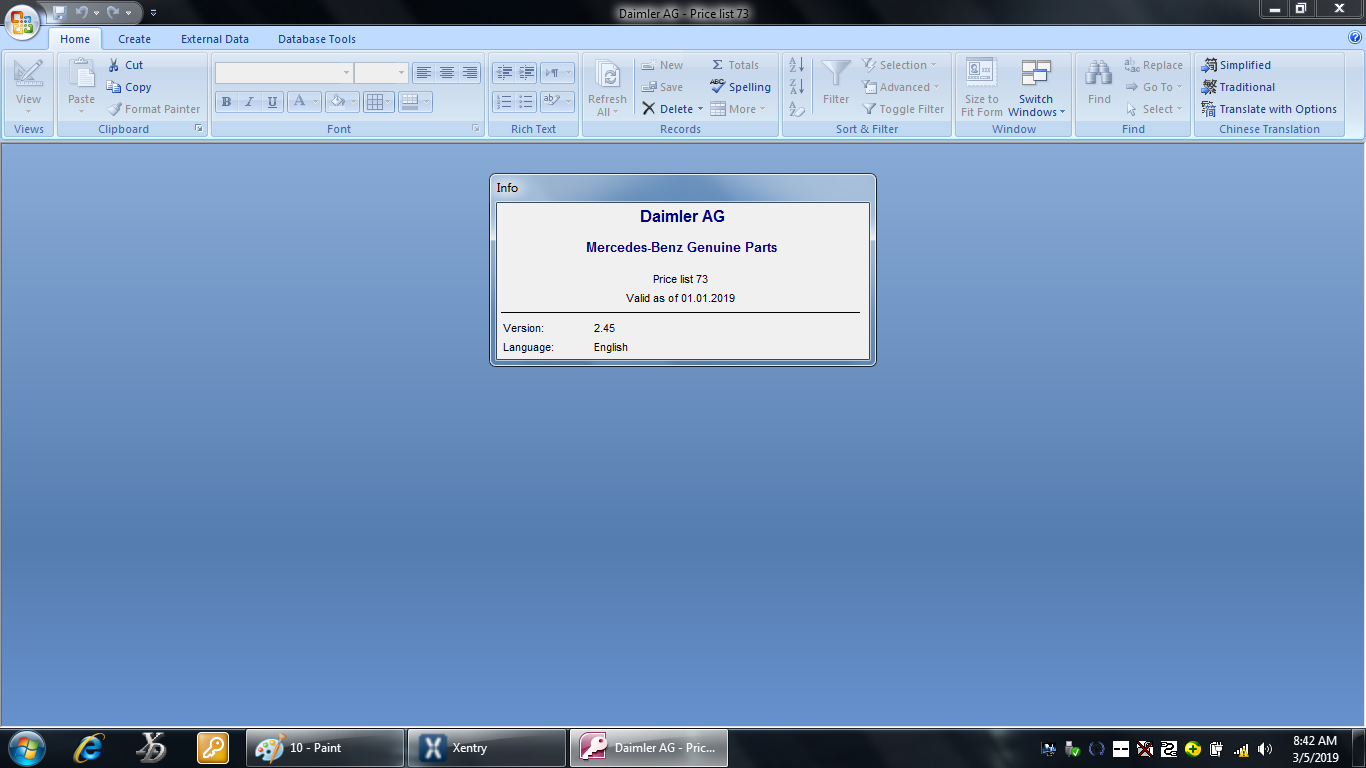The image size is (1366, 768).
Task: Run the Spelling check
Action: pyautogui.click(x=741, y=87)
